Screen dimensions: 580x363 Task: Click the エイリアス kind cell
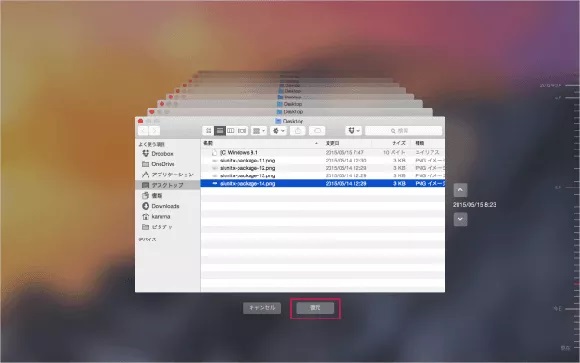(x=427, y=152)
